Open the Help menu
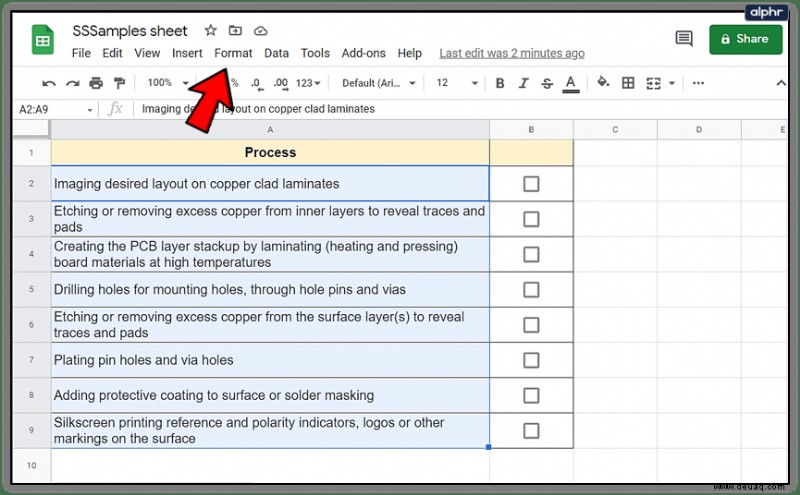The width and height of the screenshot is (800, 495). coord(410,53)
